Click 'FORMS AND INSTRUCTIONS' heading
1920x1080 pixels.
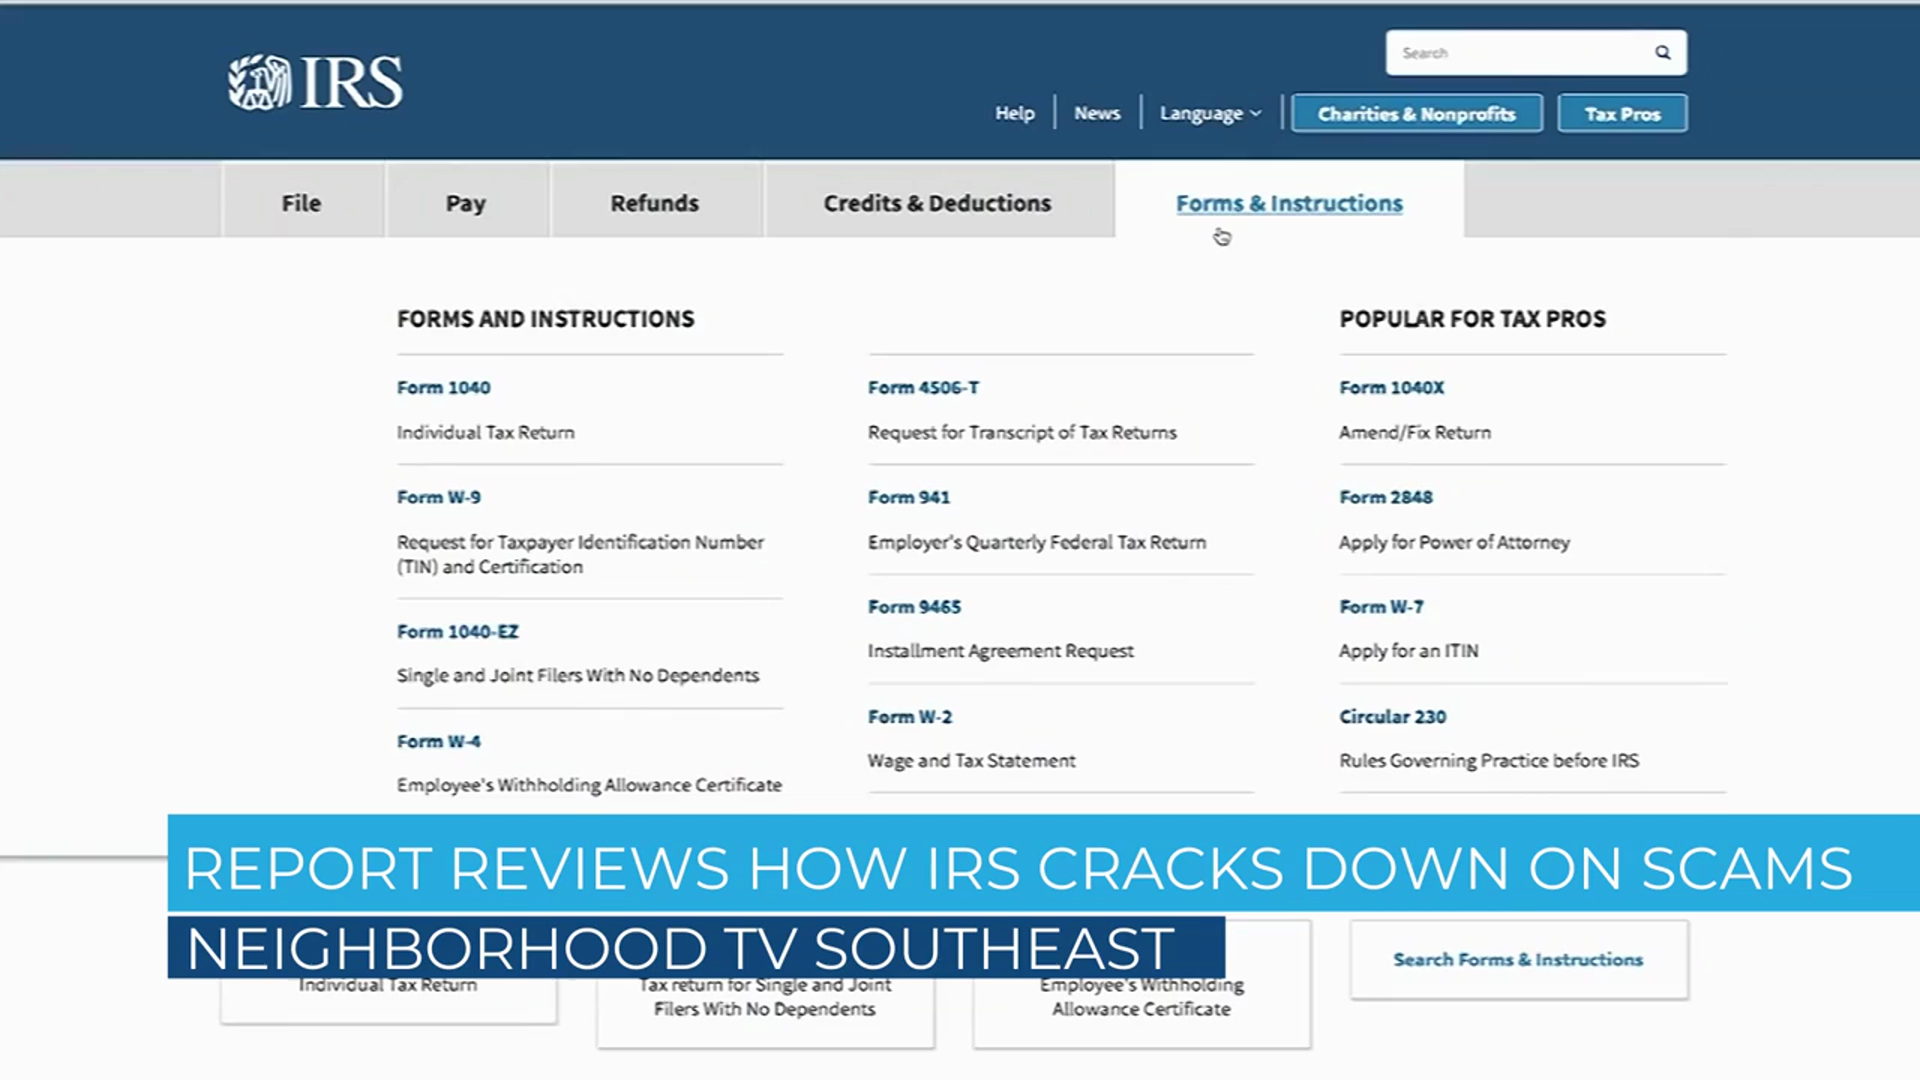545,319
